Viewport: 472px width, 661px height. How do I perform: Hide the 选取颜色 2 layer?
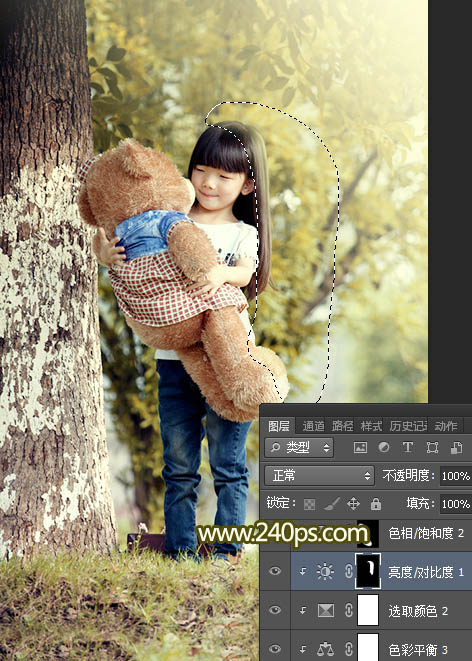(x=275, y=610)
